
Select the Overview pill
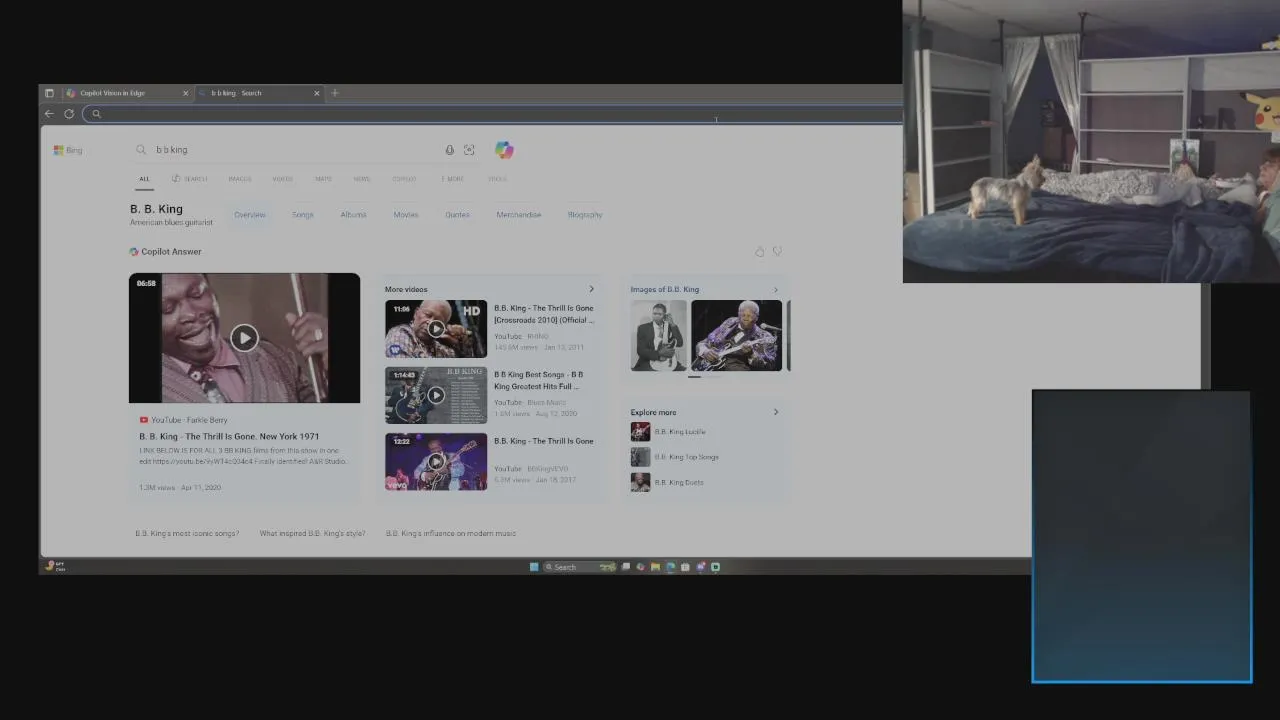250,215
